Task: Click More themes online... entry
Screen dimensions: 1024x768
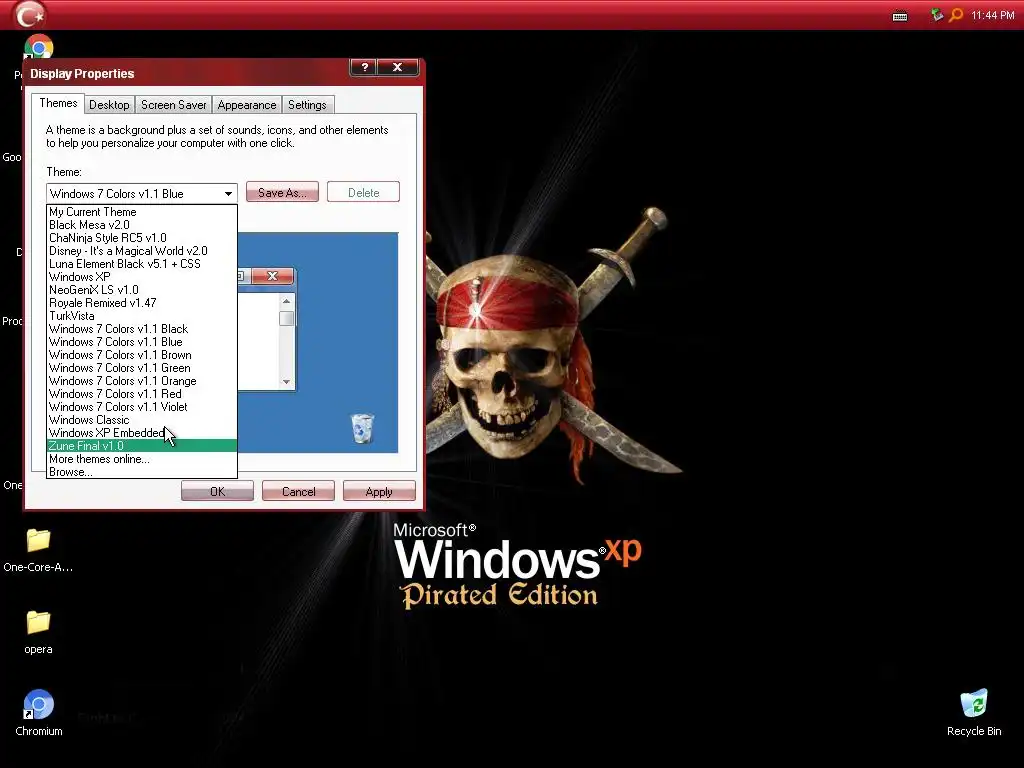Action: coord(142,459)
